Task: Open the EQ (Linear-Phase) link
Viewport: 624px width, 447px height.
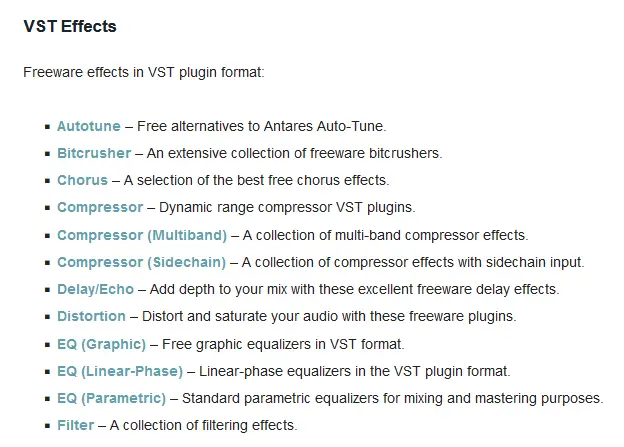Action: tap(120, 371)
